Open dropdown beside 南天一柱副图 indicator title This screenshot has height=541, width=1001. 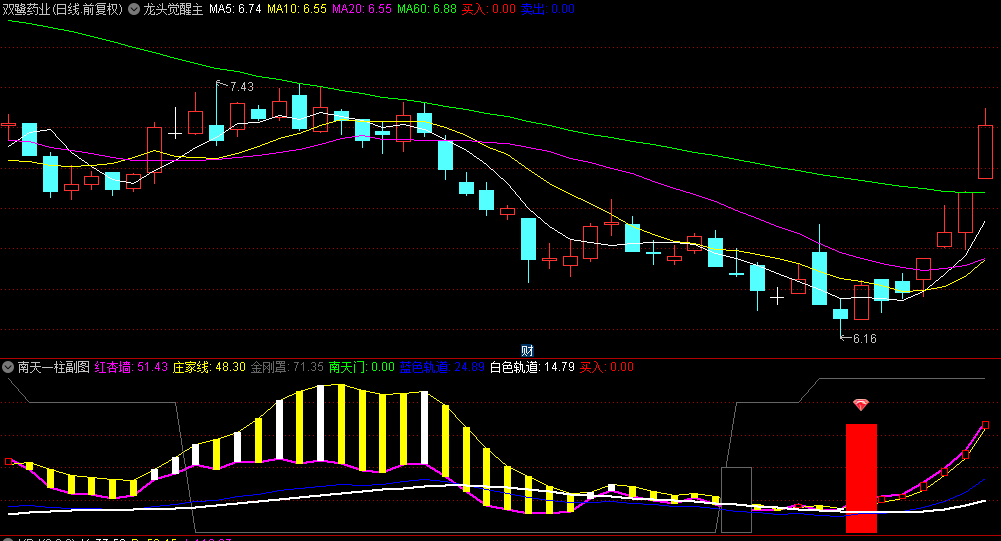pos(8,367)
